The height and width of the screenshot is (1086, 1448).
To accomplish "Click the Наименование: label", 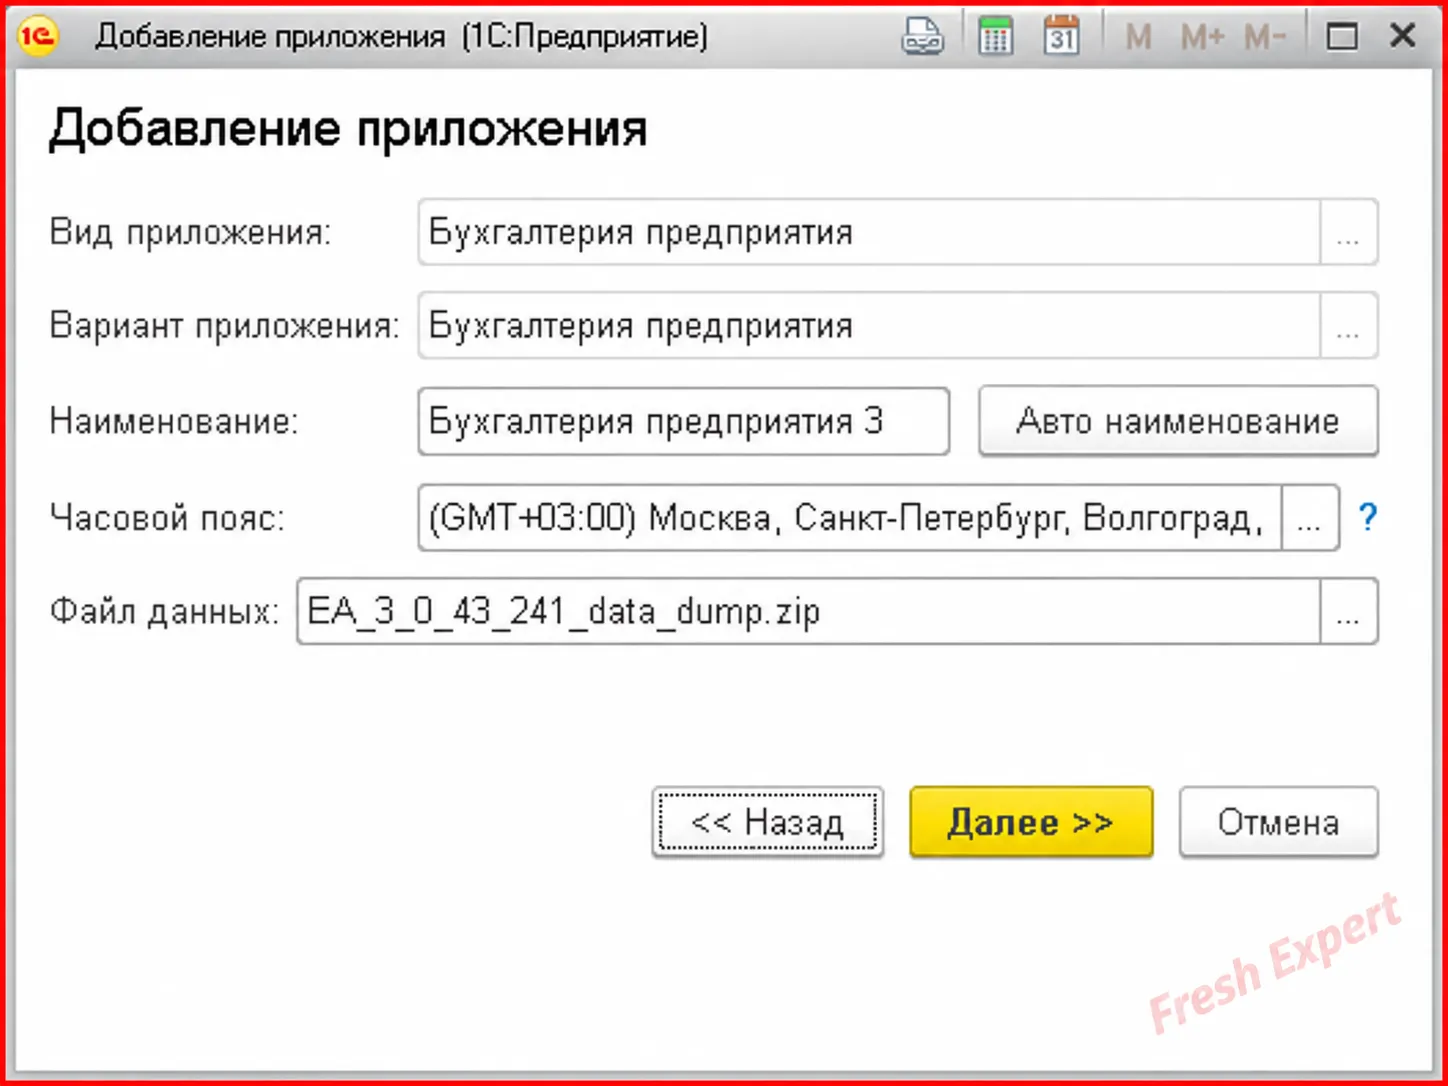I will (x=174, y=421).
